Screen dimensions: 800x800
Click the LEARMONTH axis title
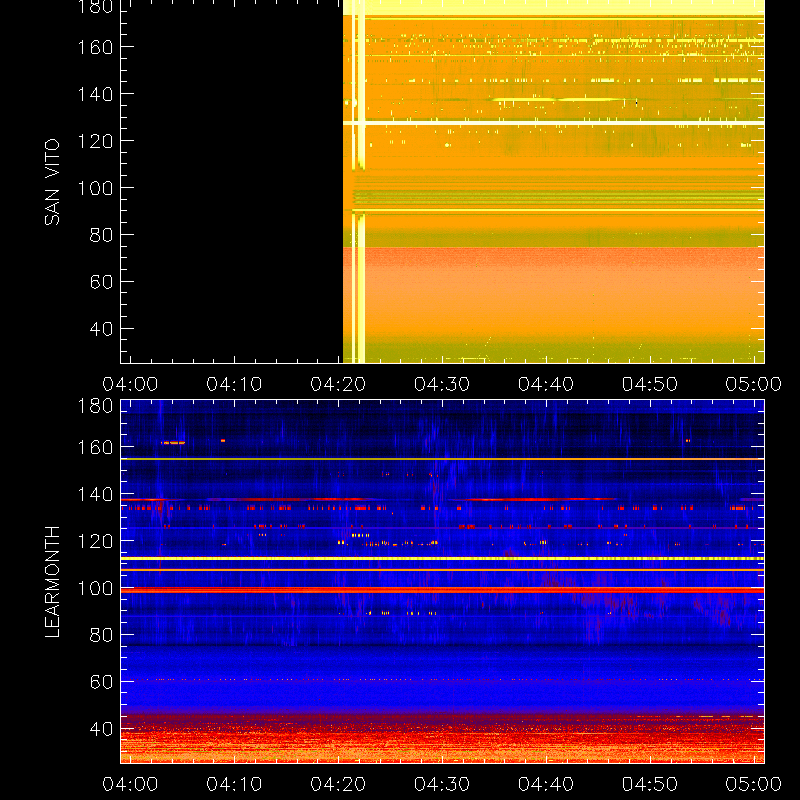[x=52, y=582]
